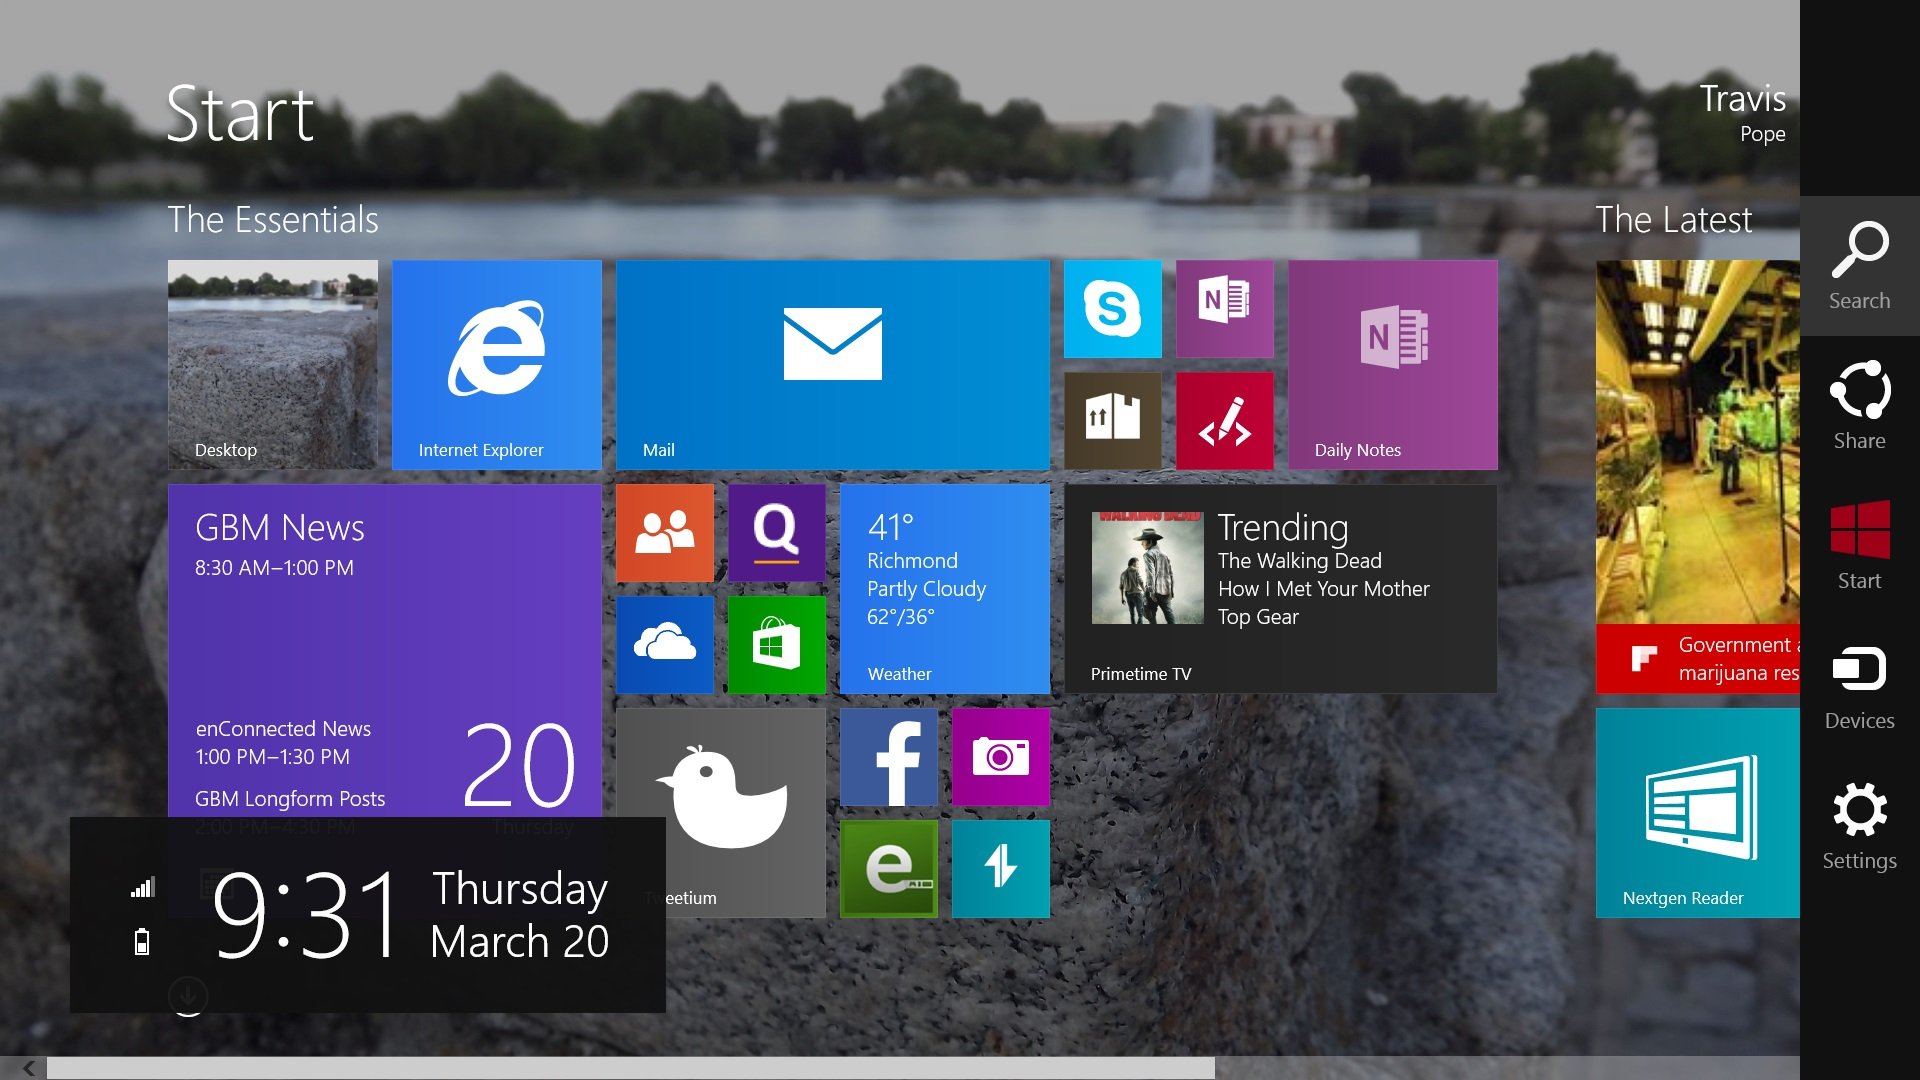Screen dimensions: 1920x1080
Task: Click the 9:31 clock time
Action: [x=305, y=914]
